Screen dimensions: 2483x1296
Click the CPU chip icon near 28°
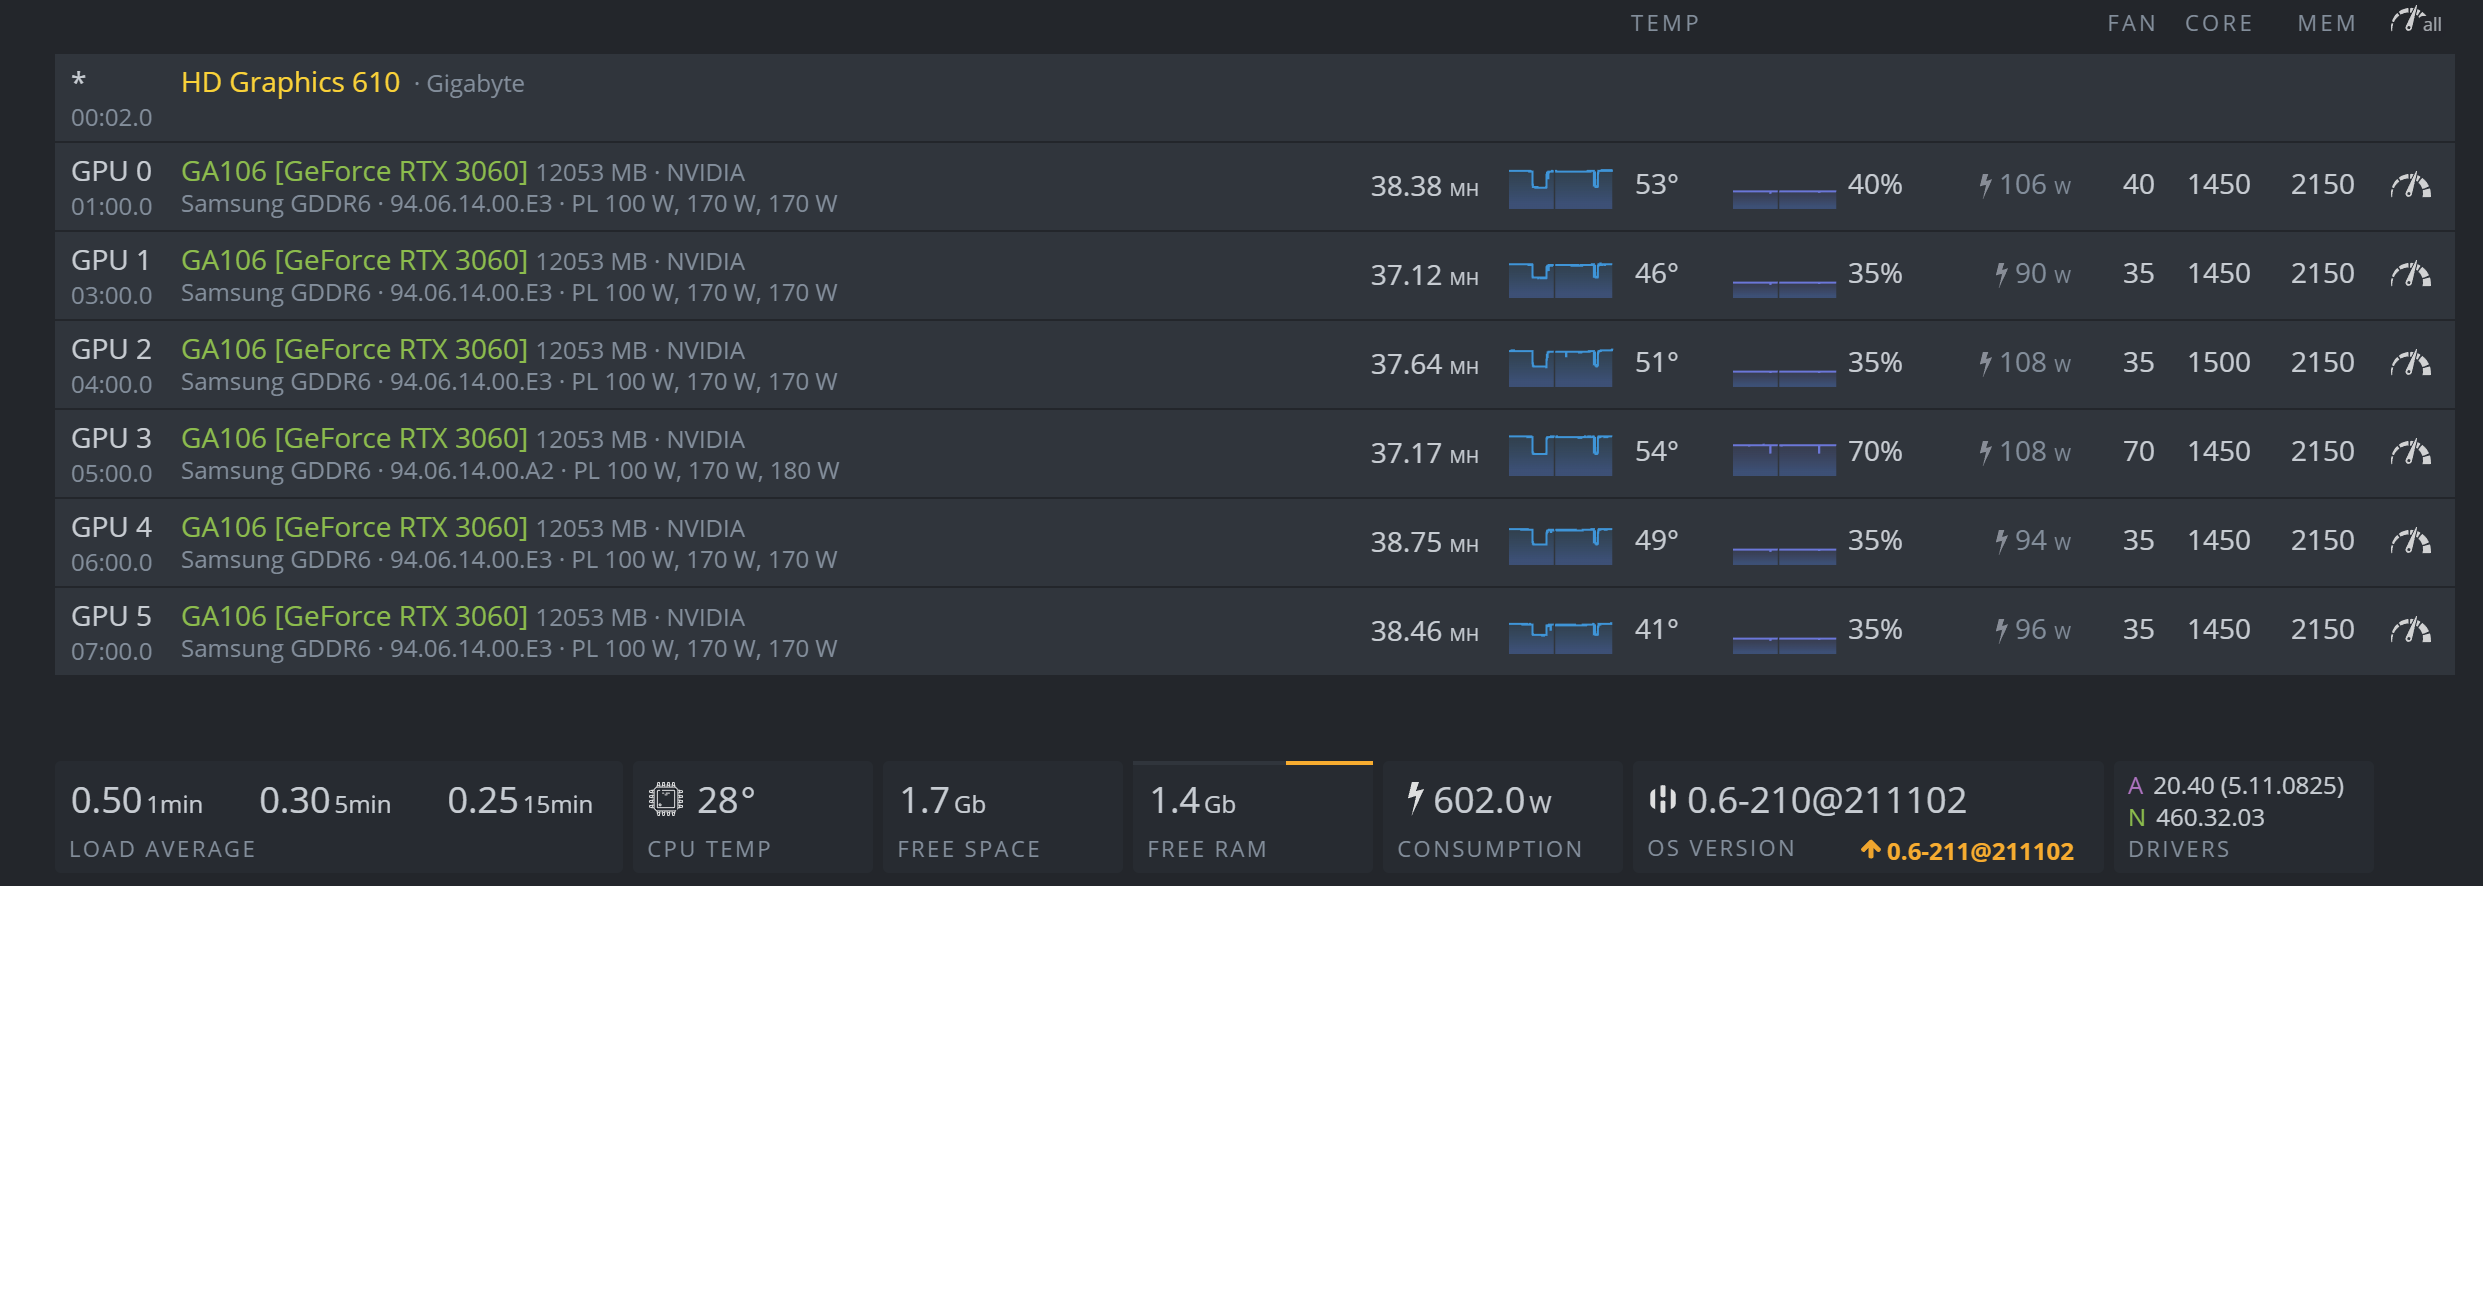[x=665, y=800]
